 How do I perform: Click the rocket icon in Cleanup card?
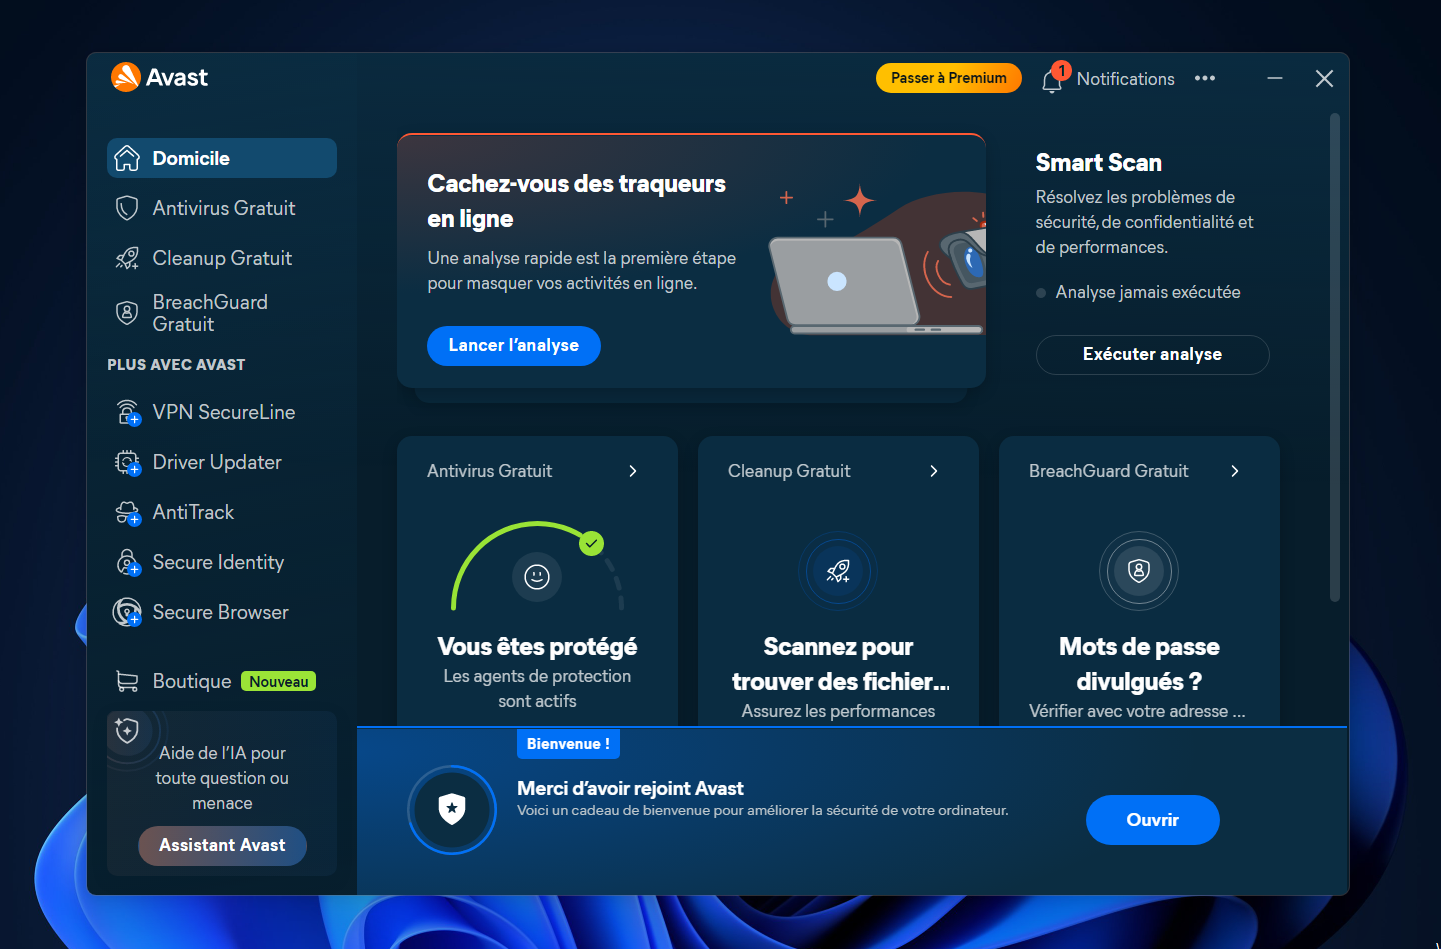[838, 571]
